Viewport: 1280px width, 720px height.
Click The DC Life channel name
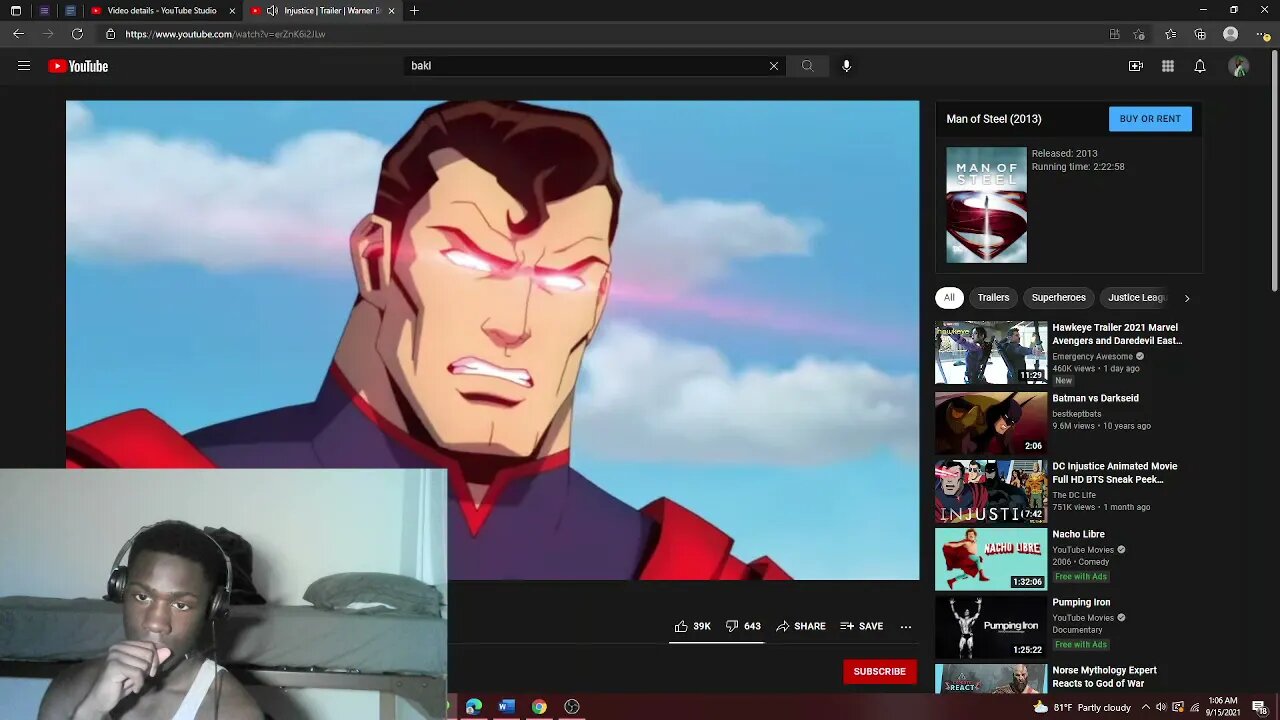pyautogui.click(x=1074, y=495)
